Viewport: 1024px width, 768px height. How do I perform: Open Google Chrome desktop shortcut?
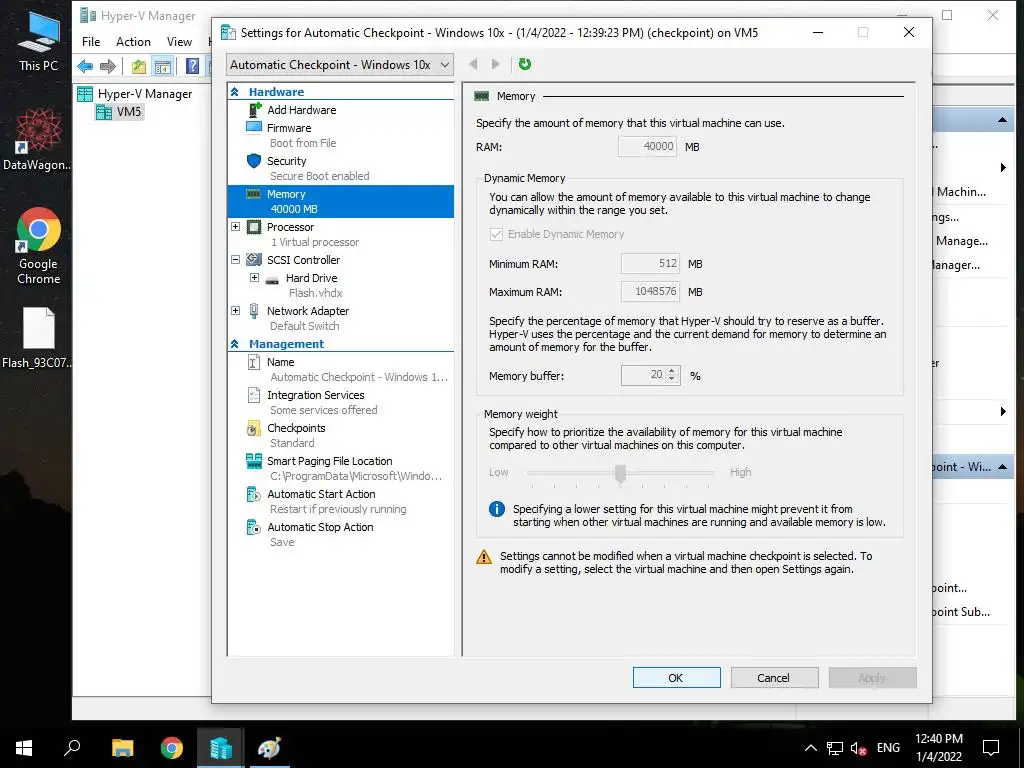click(x=39, y=246)
